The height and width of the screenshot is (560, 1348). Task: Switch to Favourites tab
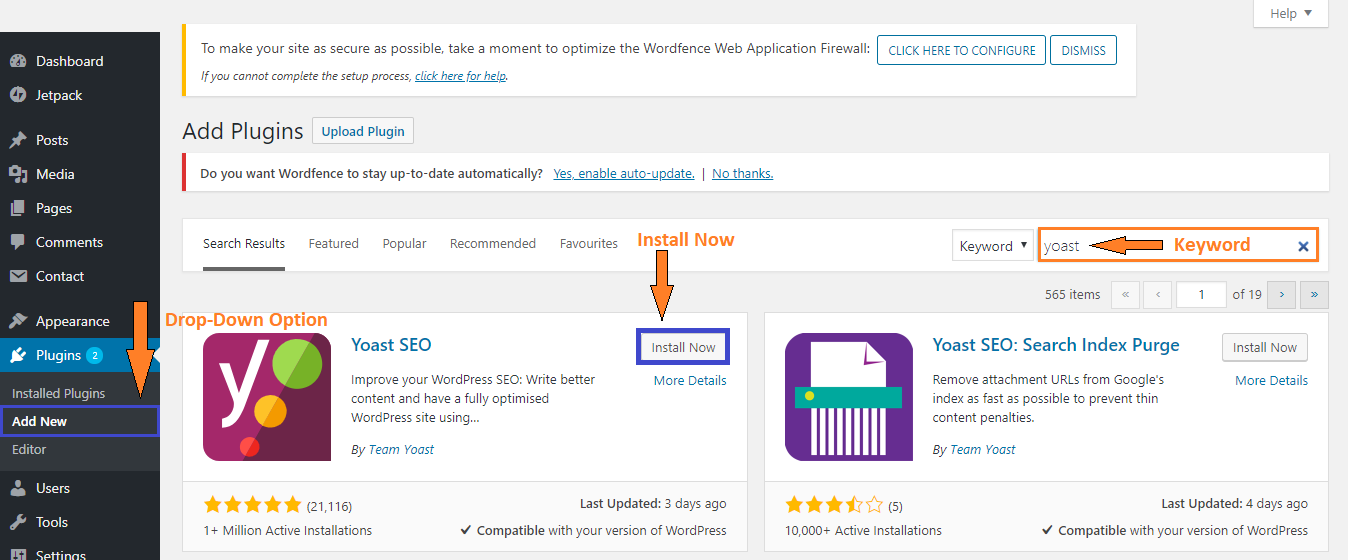589,243
